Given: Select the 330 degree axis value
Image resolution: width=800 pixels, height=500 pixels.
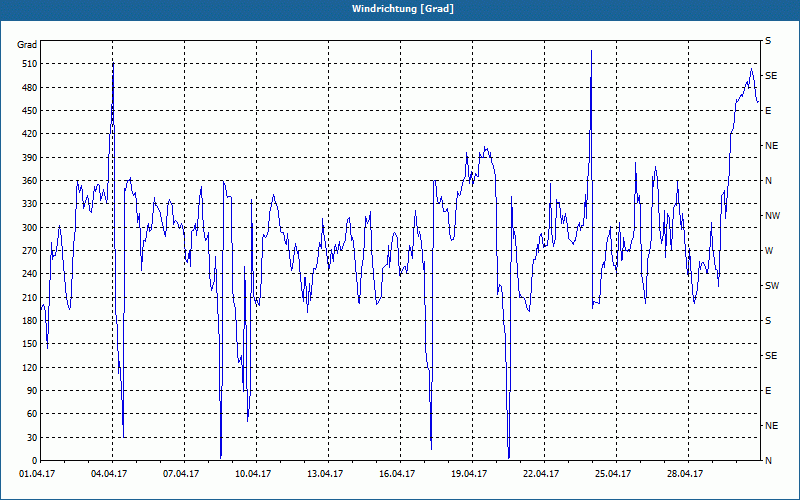Looking at the screenshot, I should coord(30,204).
